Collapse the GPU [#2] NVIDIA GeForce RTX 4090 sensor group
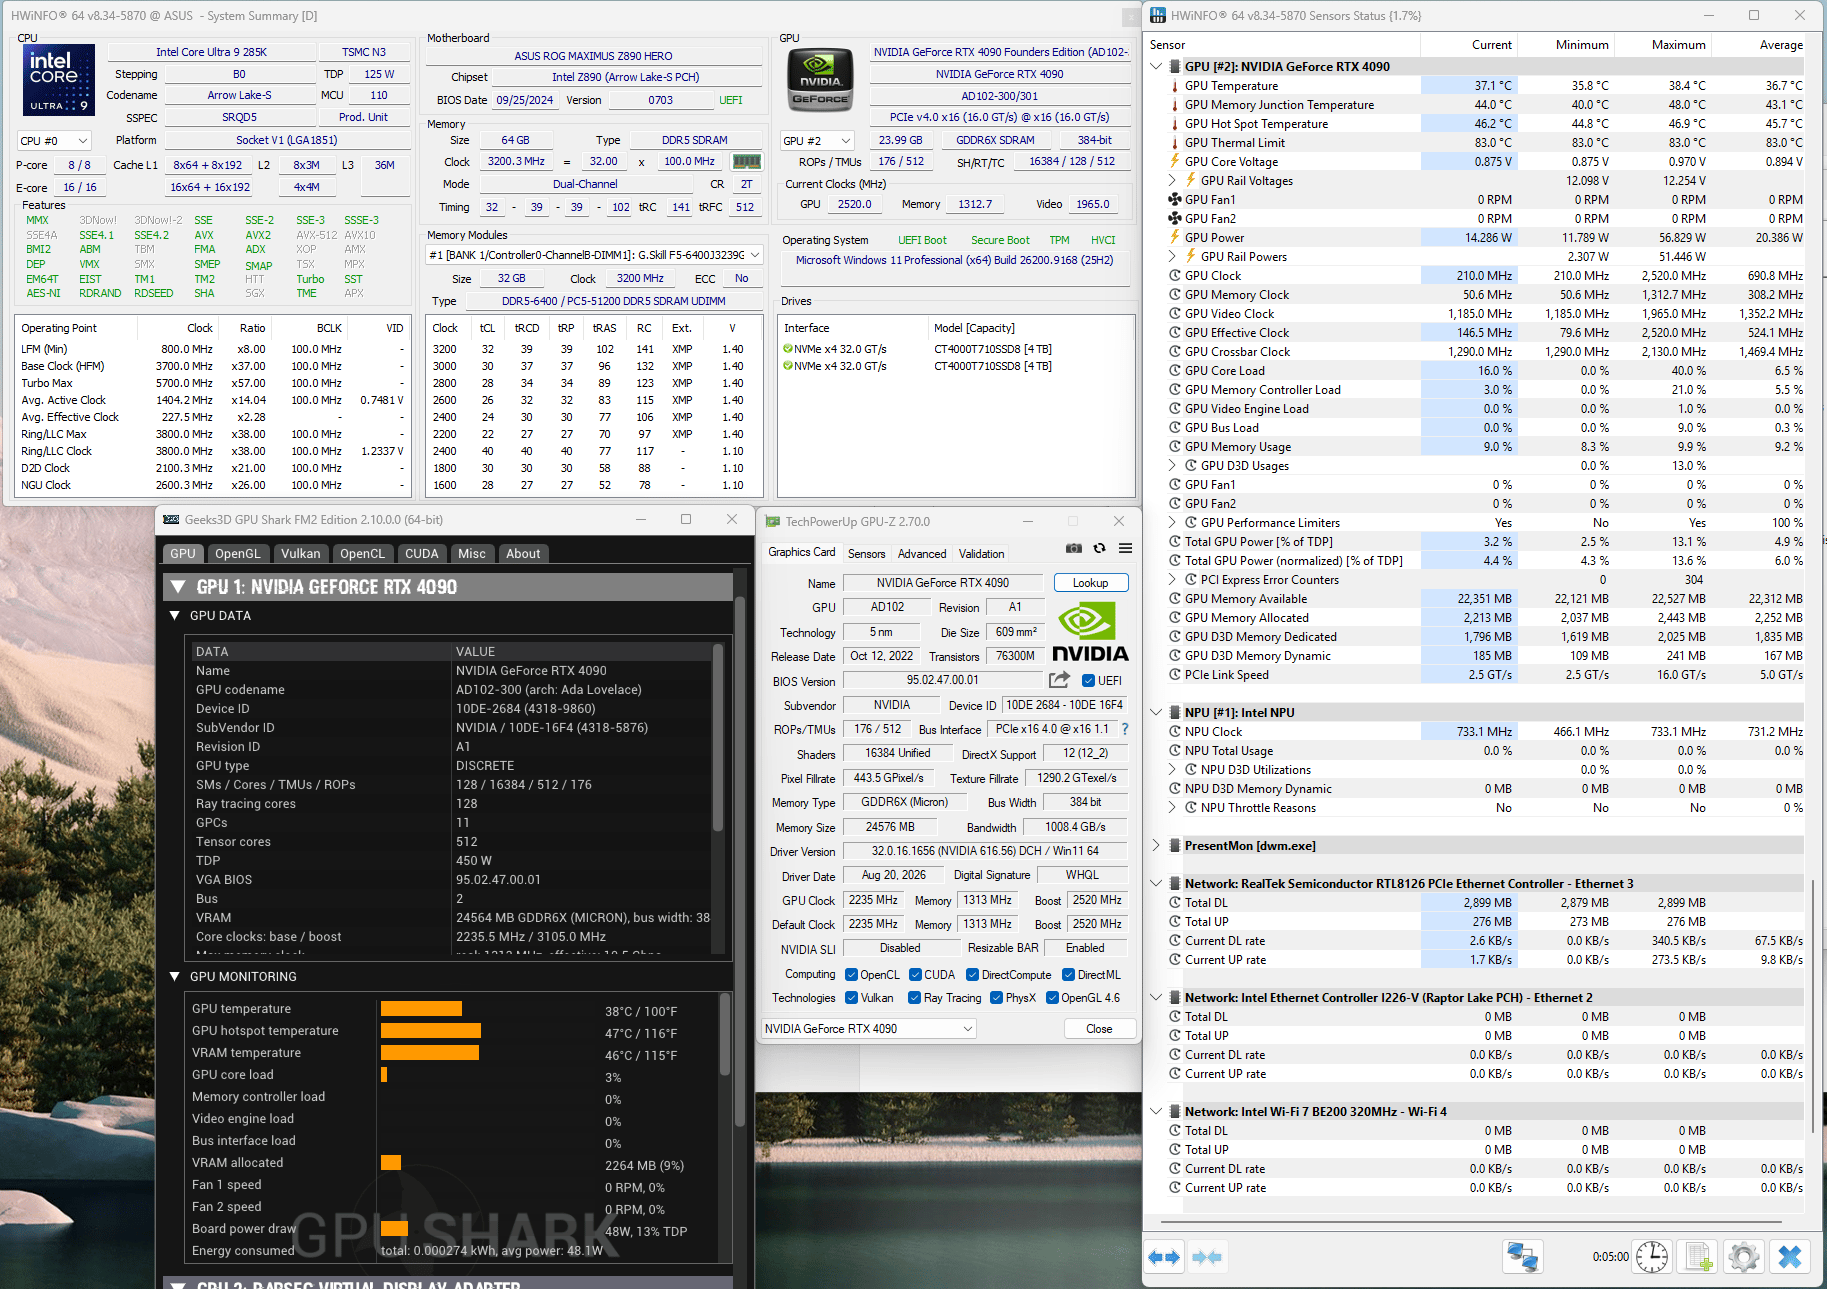The image size is (1827, 1289). coord(1156,67)
